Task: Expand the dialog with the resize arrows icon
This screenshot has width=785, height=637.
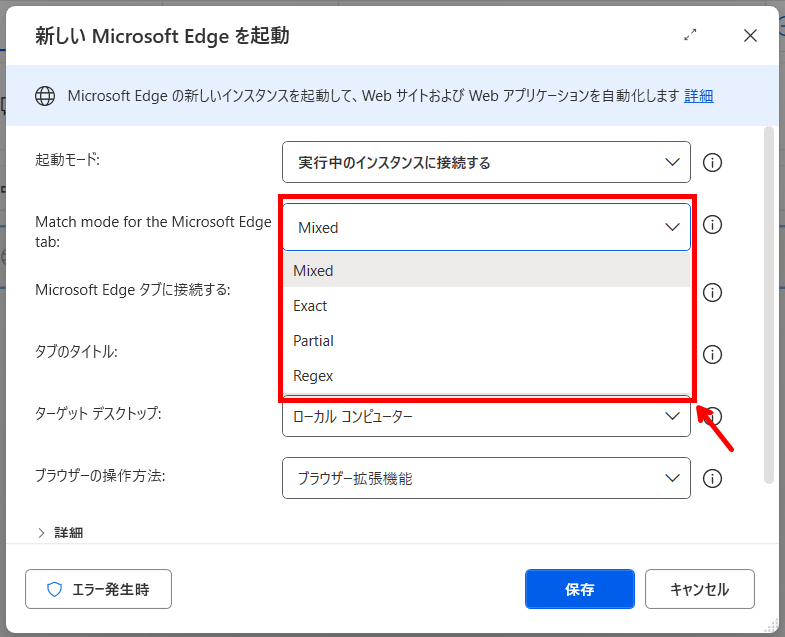Action: [x=690, y=35]
